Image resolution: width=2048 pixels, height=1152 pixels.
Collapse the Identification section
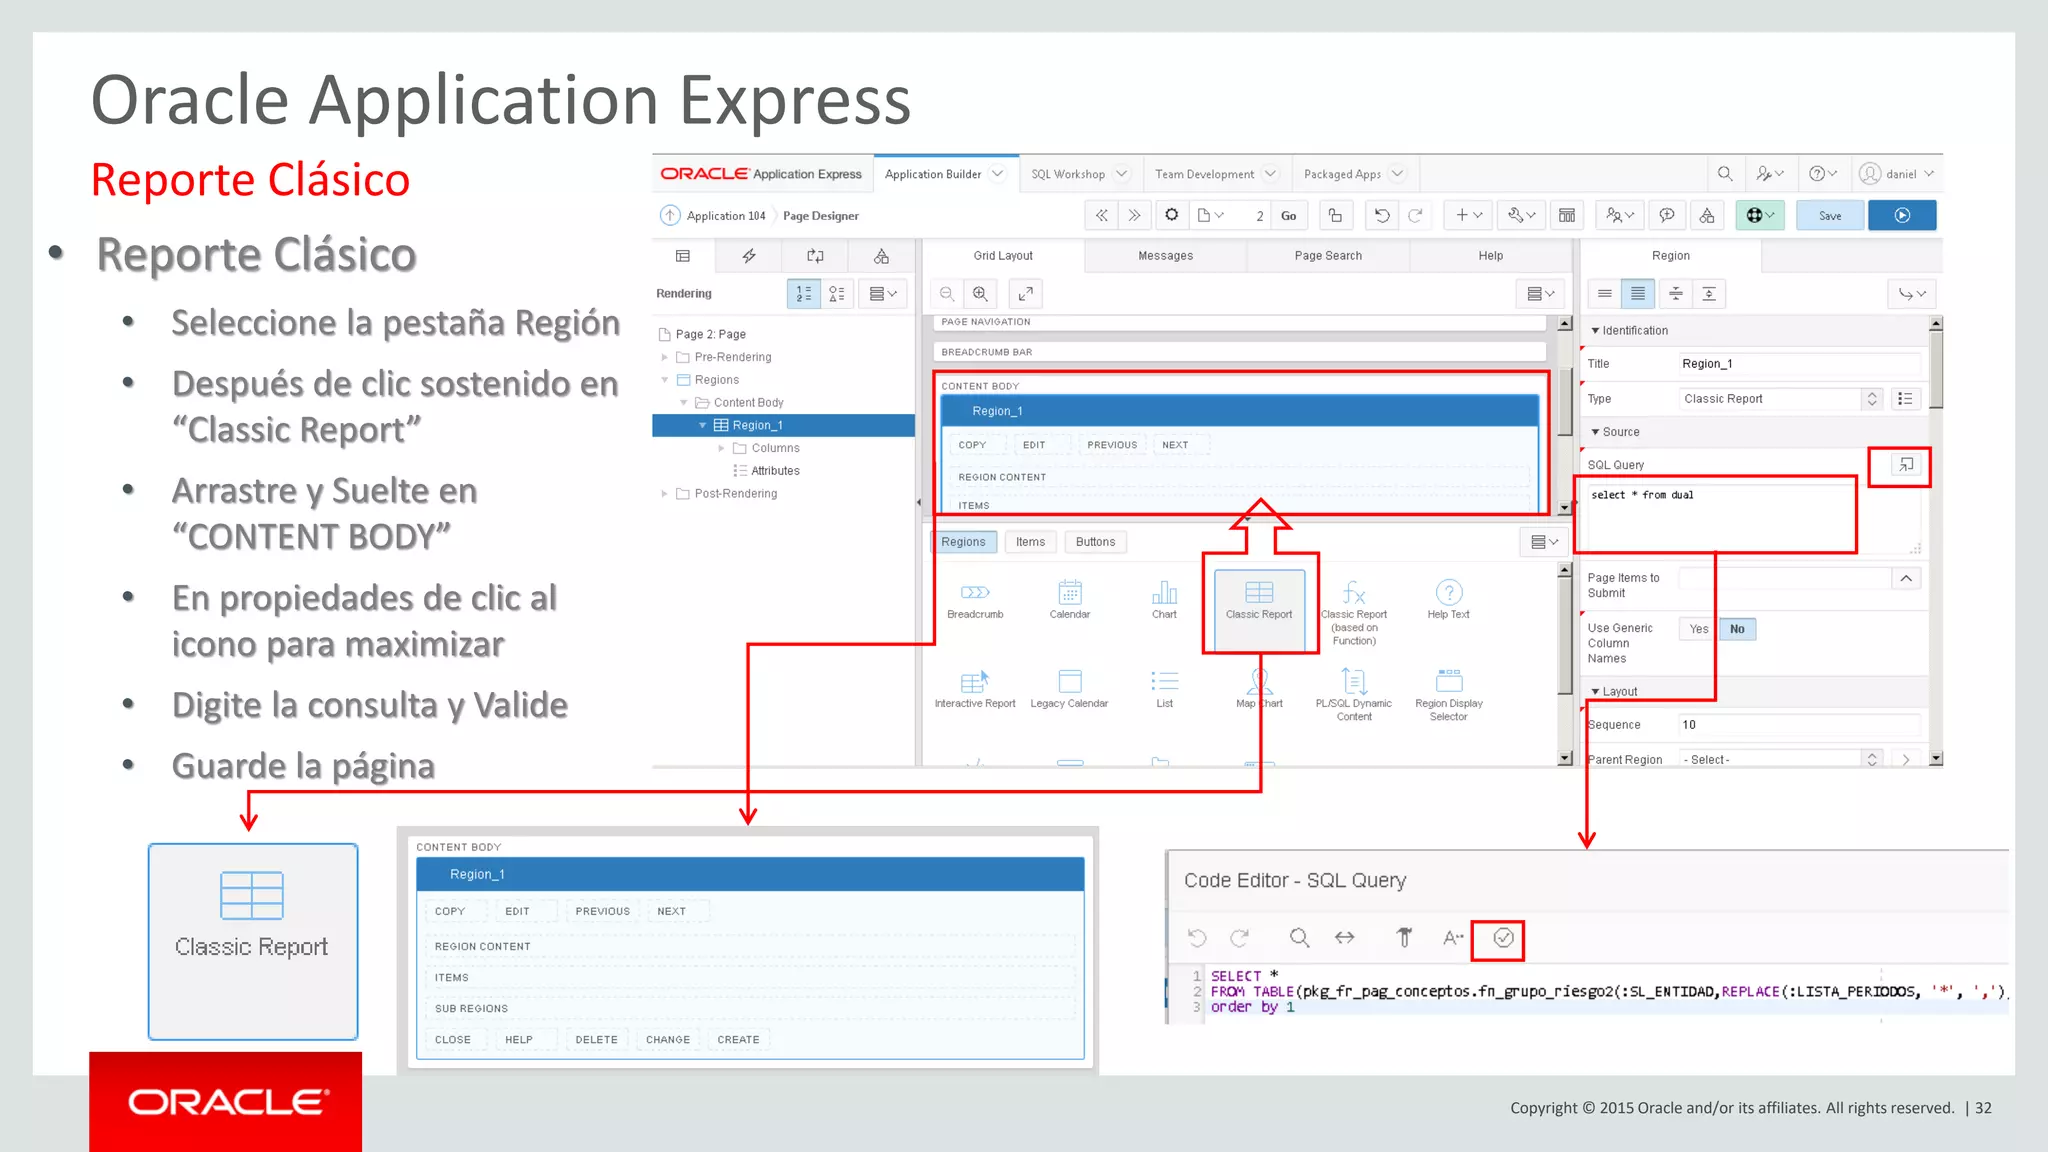click(x=1595, y=331)
